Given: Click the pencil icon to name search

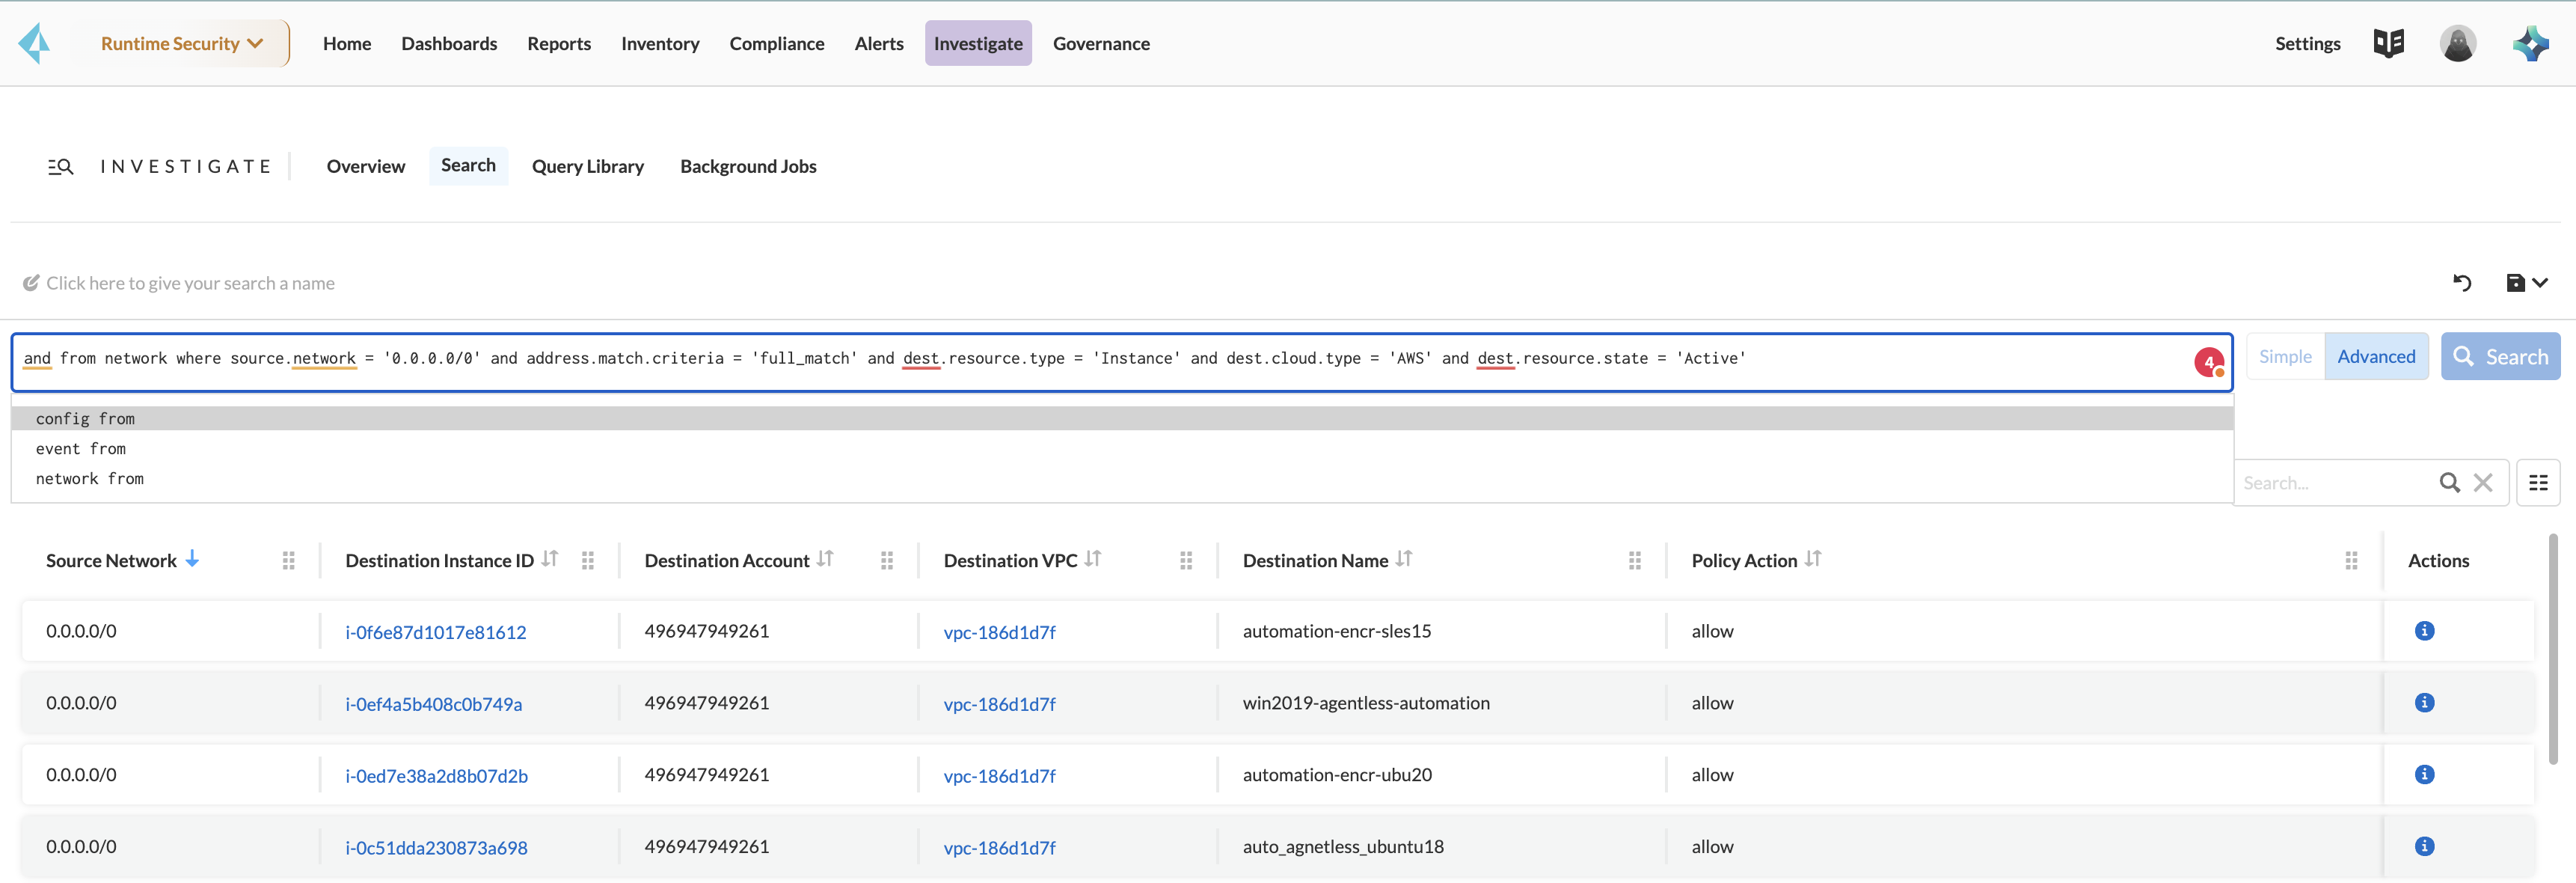Looking at the screenshot, I should (31, 283).
